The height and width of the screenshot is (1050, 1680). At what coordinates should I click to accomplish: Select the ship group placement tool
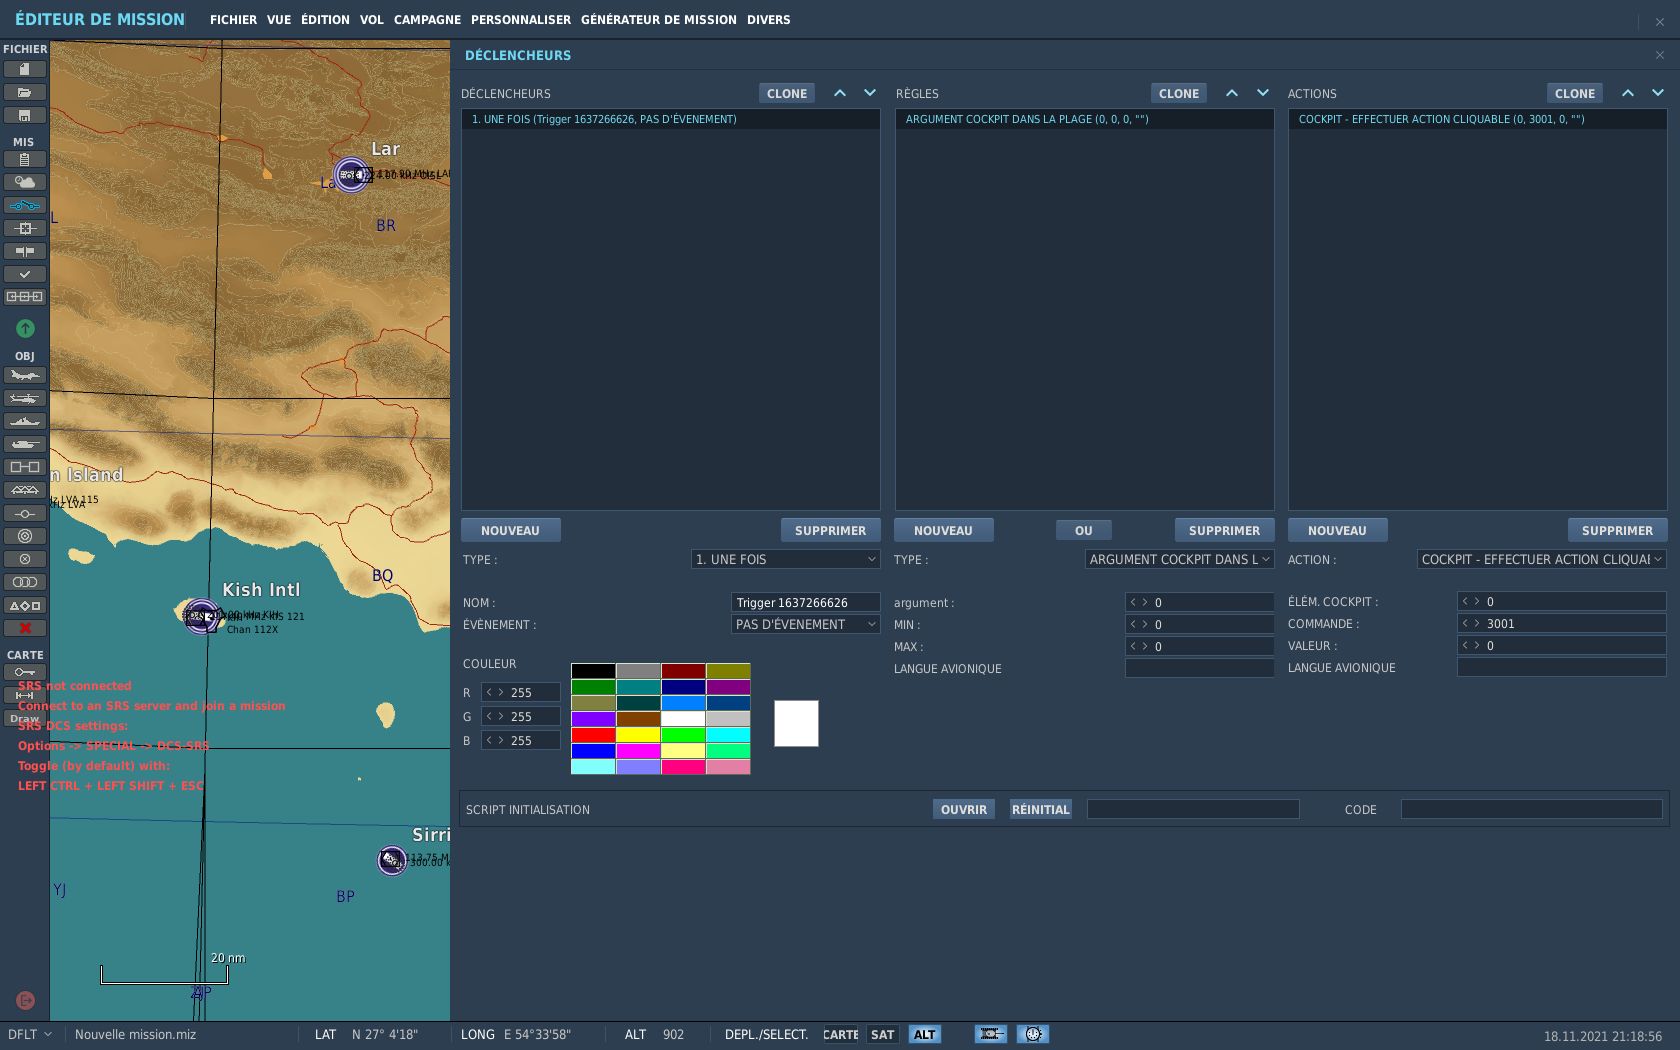point(25,421)
